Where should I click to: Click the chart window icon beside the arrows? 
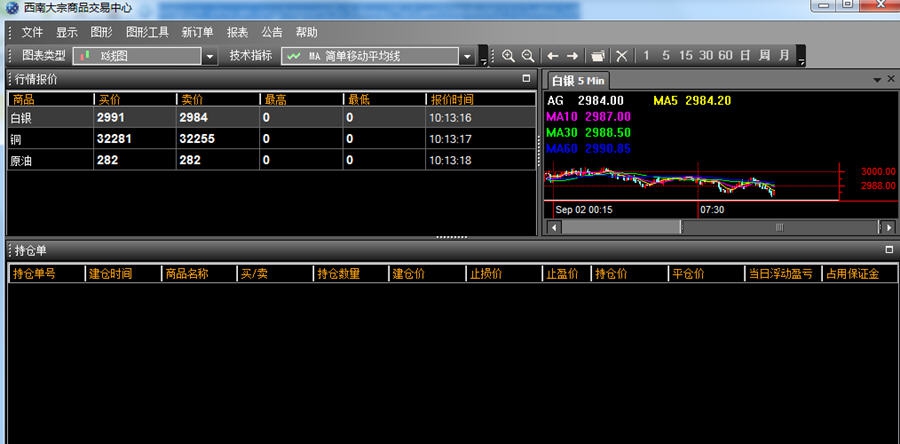click(598, 56)
